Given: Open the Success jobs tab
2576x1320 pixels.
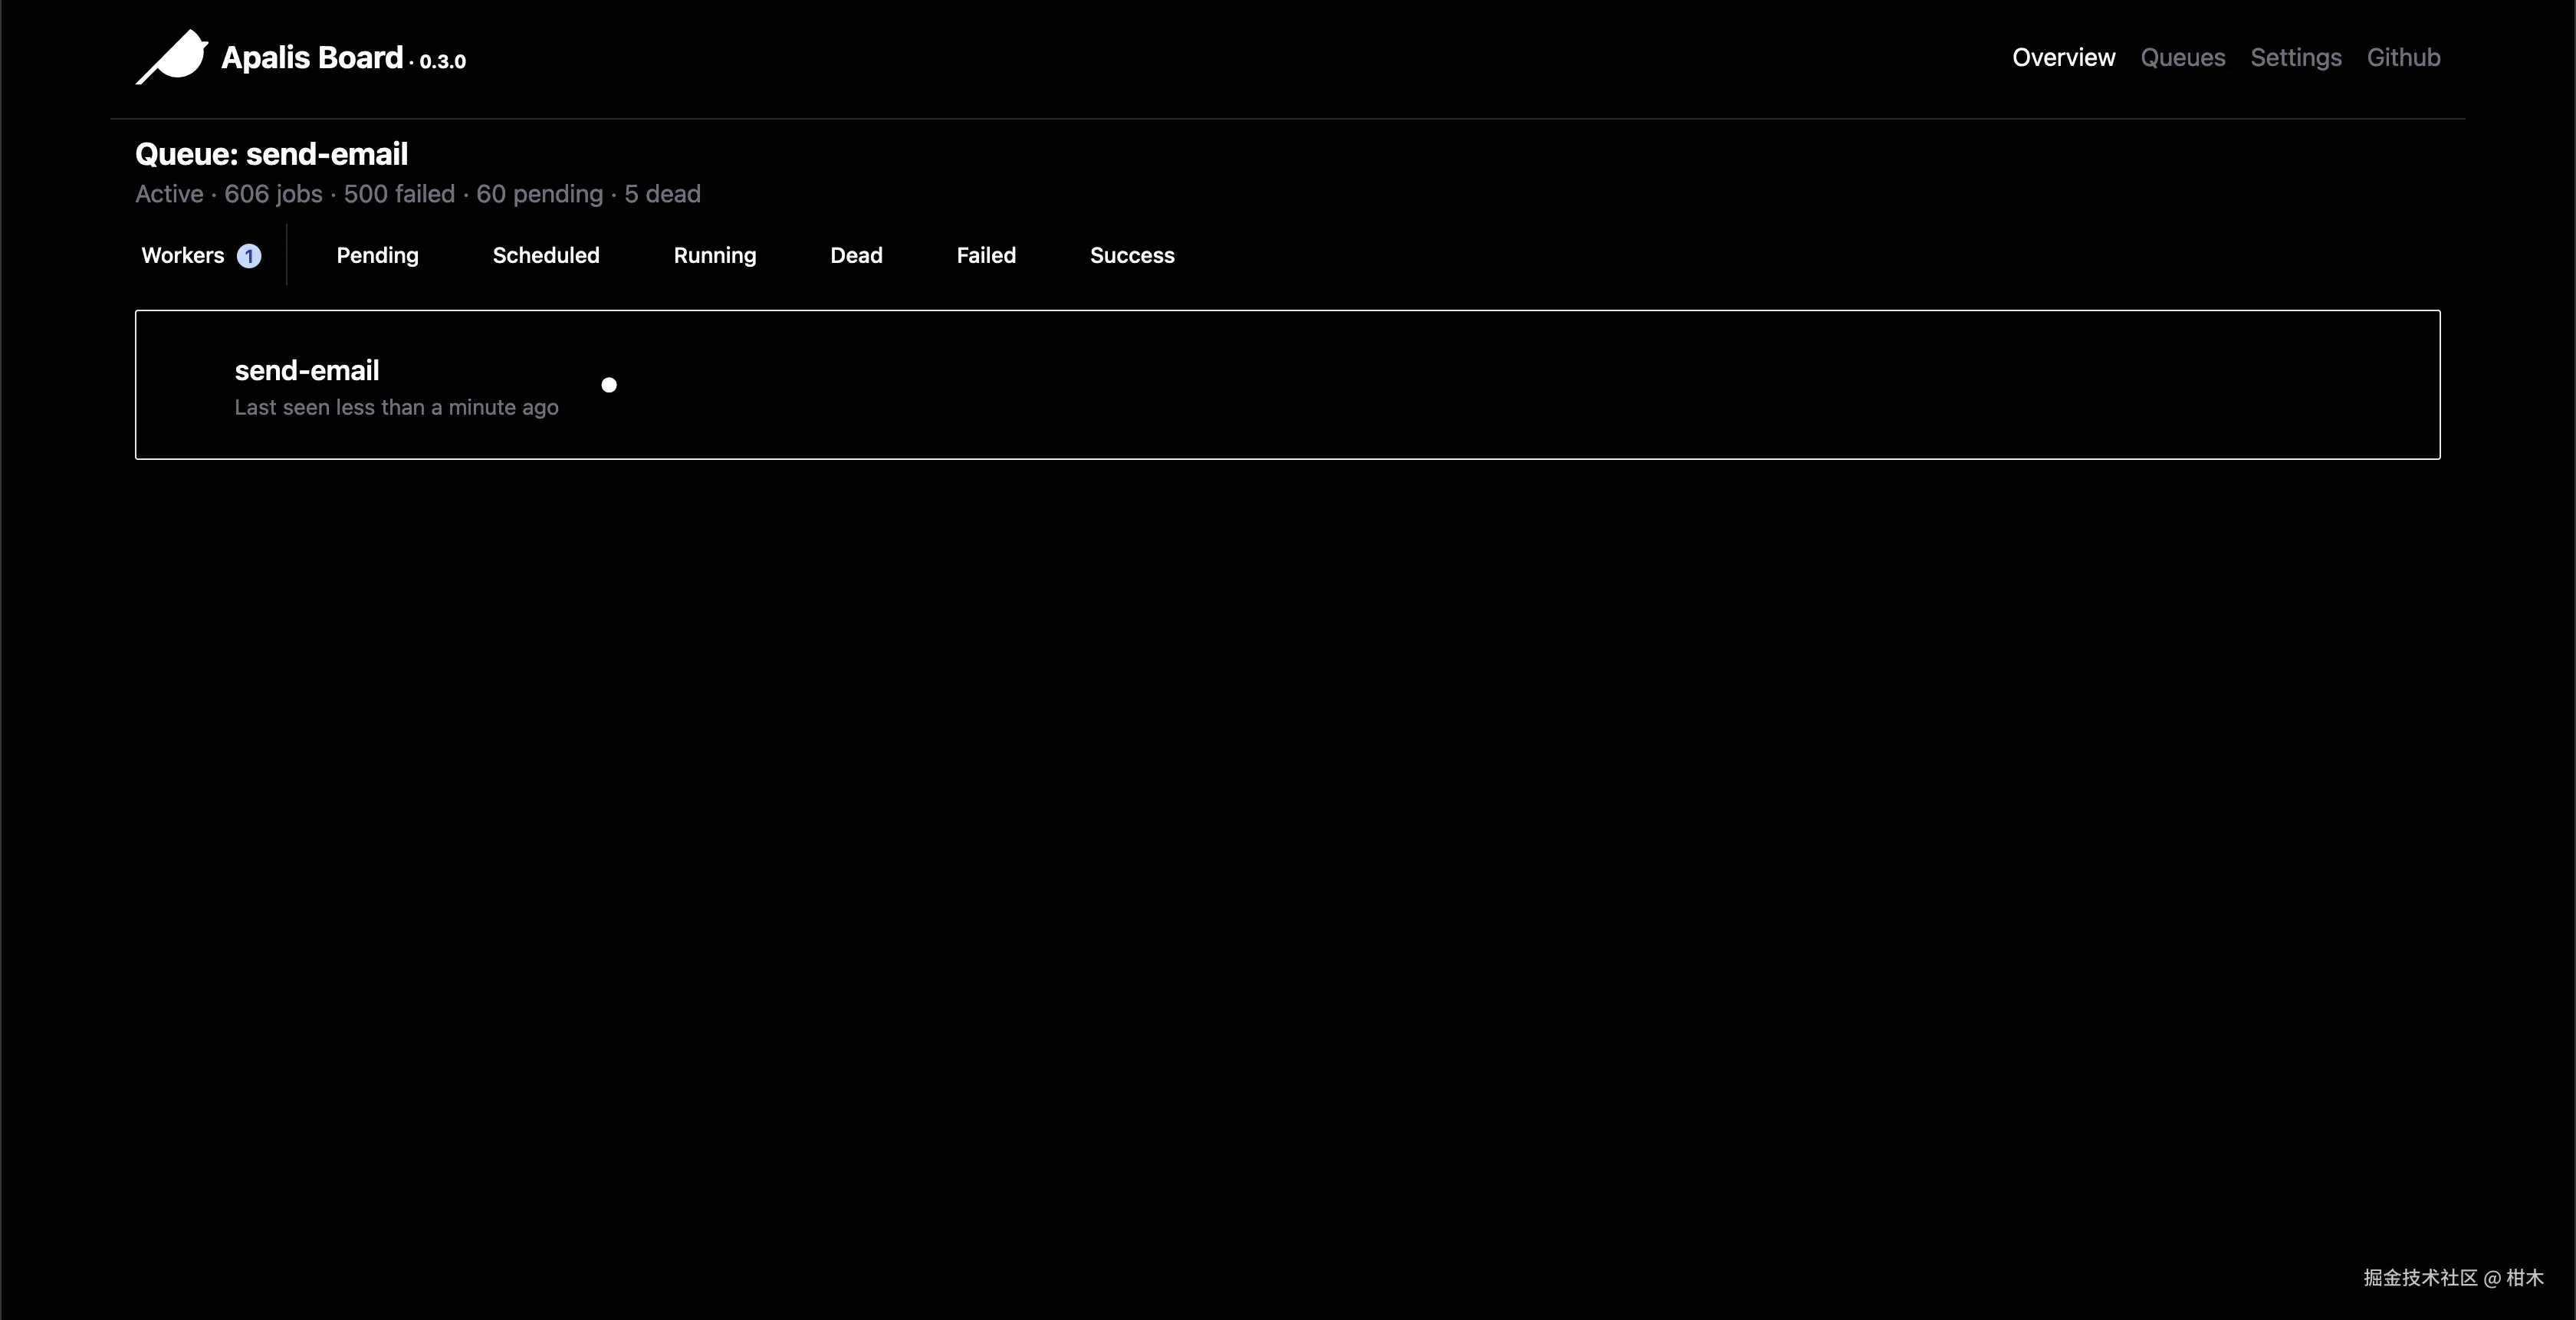Looking at the screenshot, I should pyautogui.click(x=1132, y=256).
